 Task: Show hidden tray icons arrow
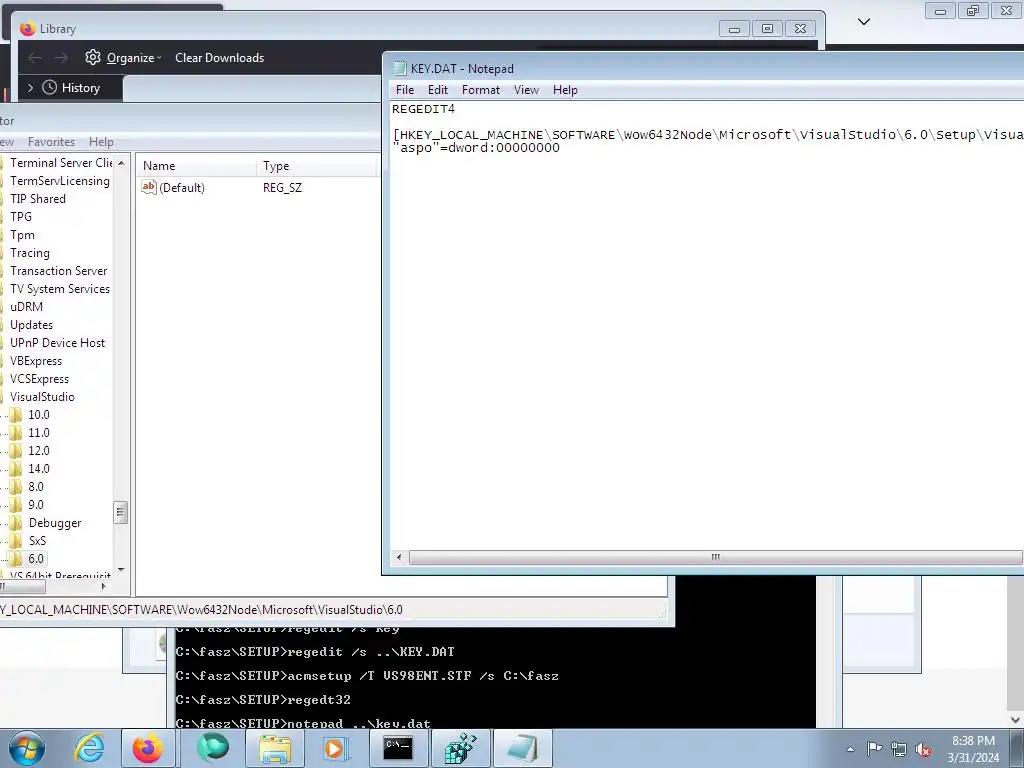(850, 749)
